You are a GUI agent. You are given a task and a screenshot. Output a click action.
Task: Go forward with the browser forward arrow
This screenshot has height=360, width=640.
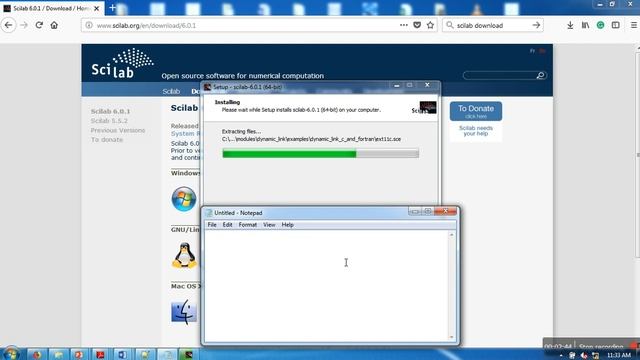24,25
